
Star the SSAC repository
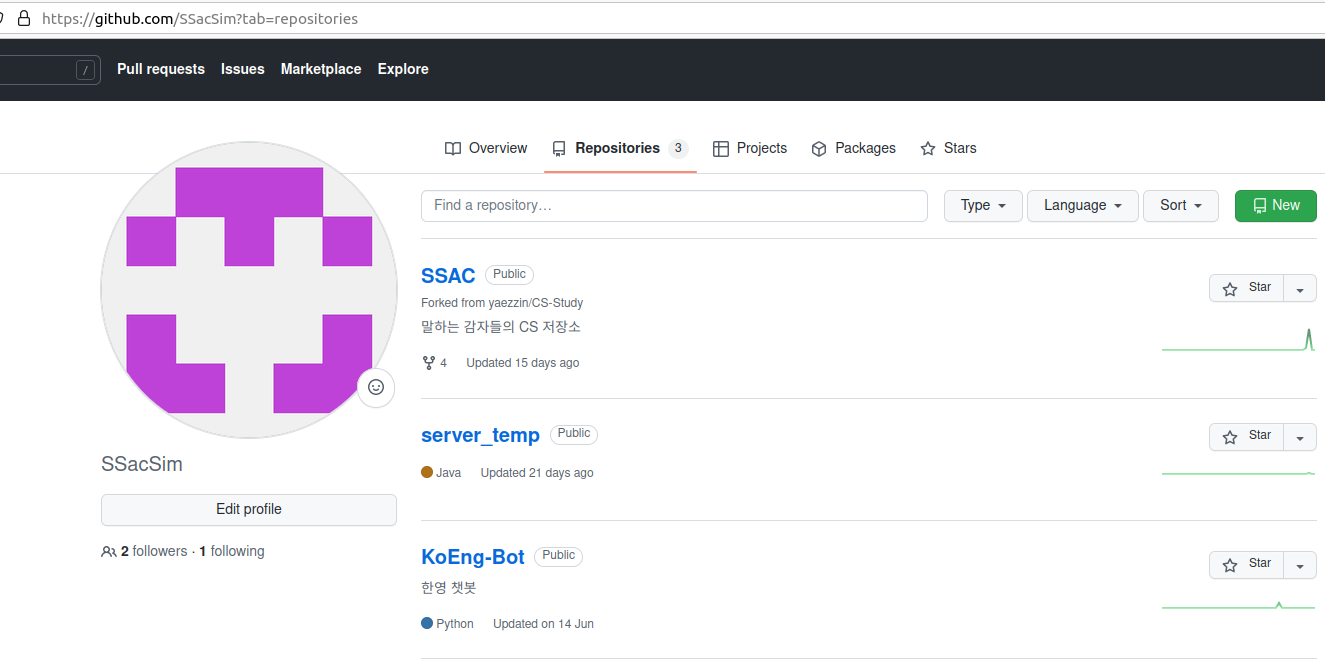1246,288
